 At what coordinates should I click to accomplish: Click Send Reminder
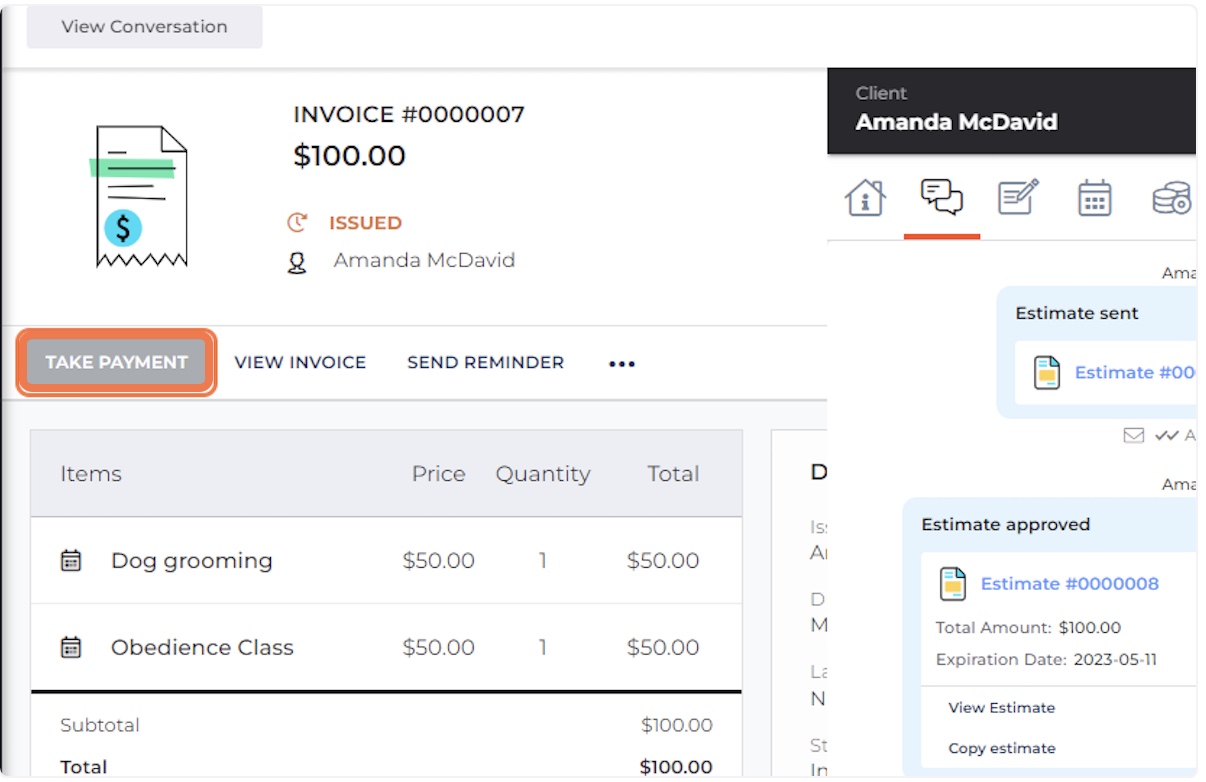tap(485, 362)
